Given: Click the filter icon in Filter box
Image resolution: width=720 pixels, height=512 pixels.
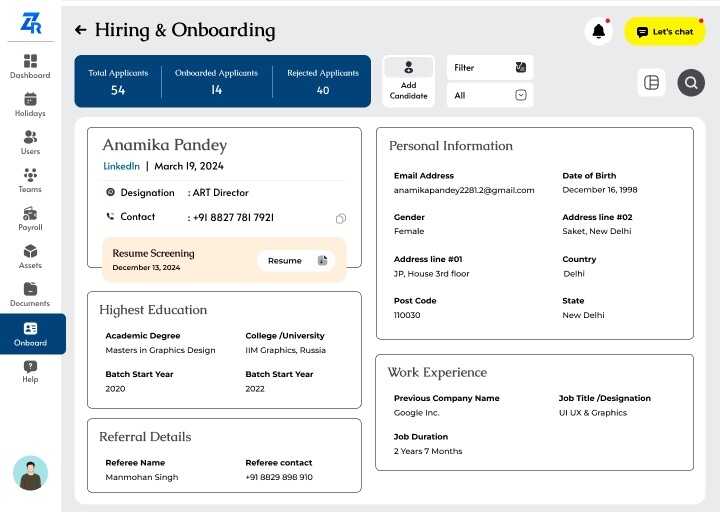Looking at the screenshot, I should [520, 68].
